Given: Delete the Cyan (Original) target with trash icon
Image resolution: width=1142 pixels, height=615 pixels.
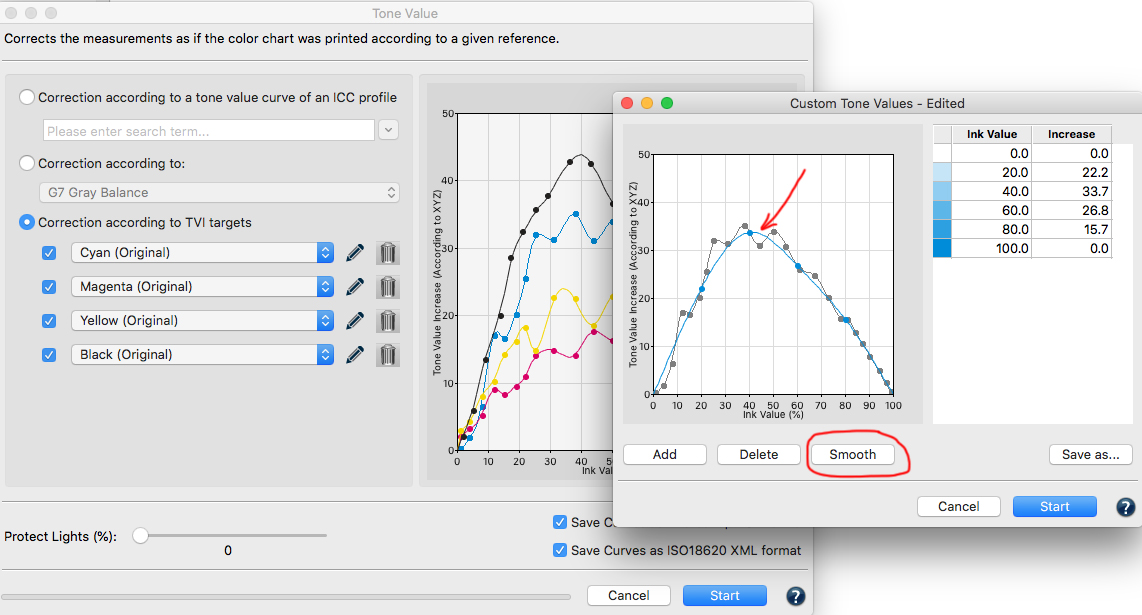Looking at the screenshot, I should click(x=388, y=253).
